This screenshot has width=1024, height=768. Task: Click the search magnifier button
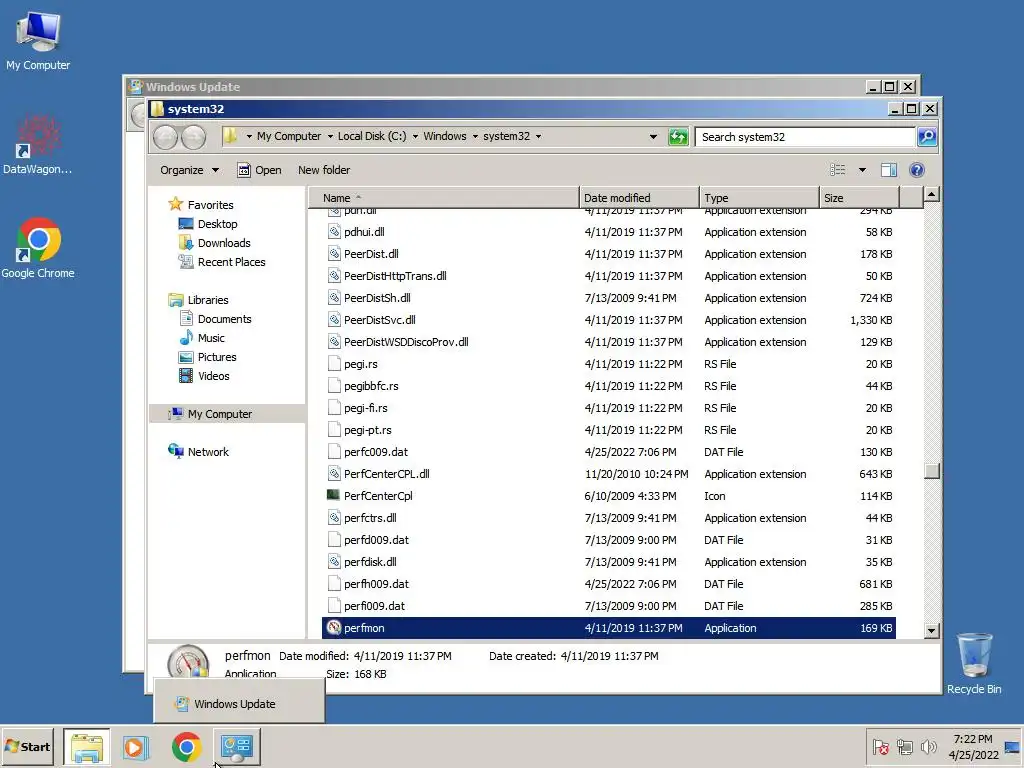coord(927,136)
